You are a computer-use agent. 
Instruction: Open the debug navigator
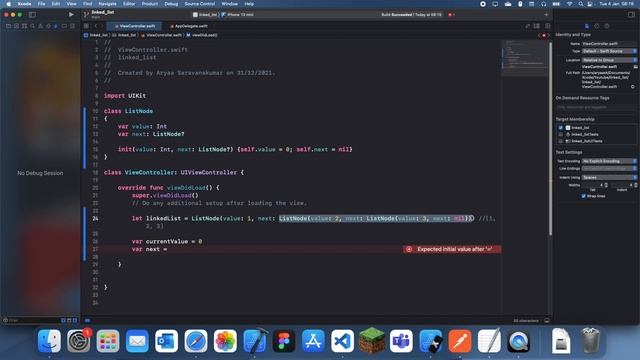tap(56, 26)
